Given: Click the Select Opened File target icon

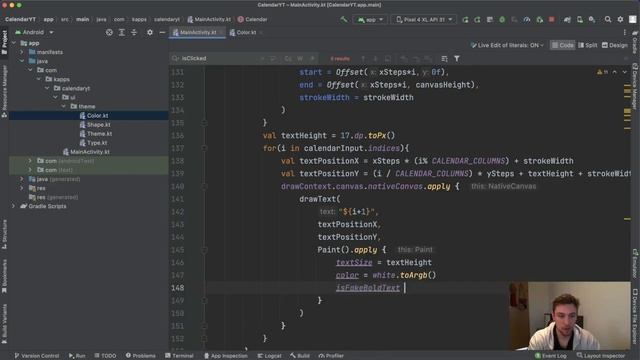Looking at the screenshot, I should click(x=109, y=32).
